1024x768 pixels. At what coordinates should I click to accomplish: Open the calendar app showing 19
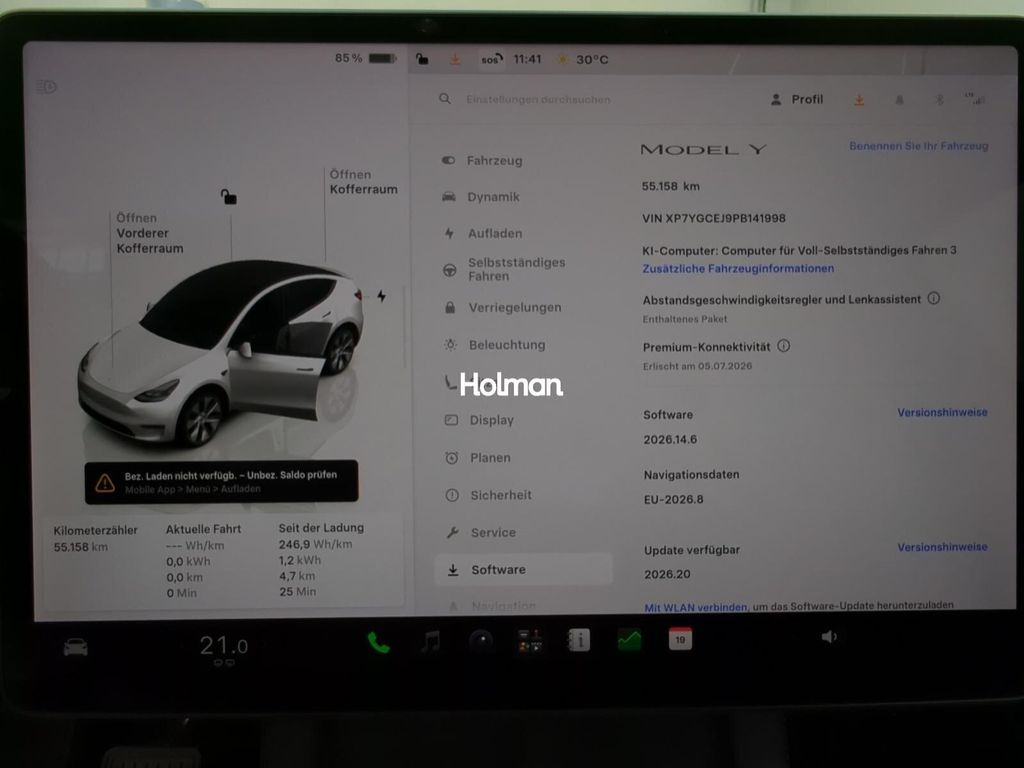(680, 639)
